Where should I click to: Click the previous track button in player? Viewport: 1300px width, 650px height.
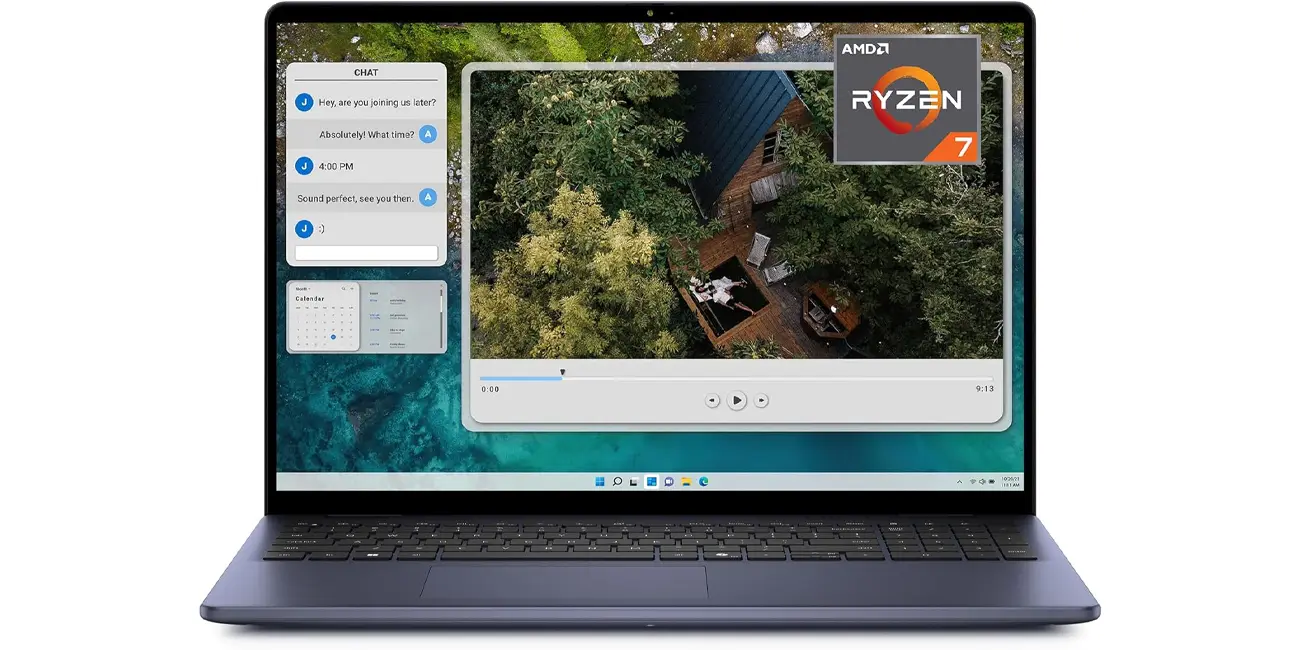[712, 400]
